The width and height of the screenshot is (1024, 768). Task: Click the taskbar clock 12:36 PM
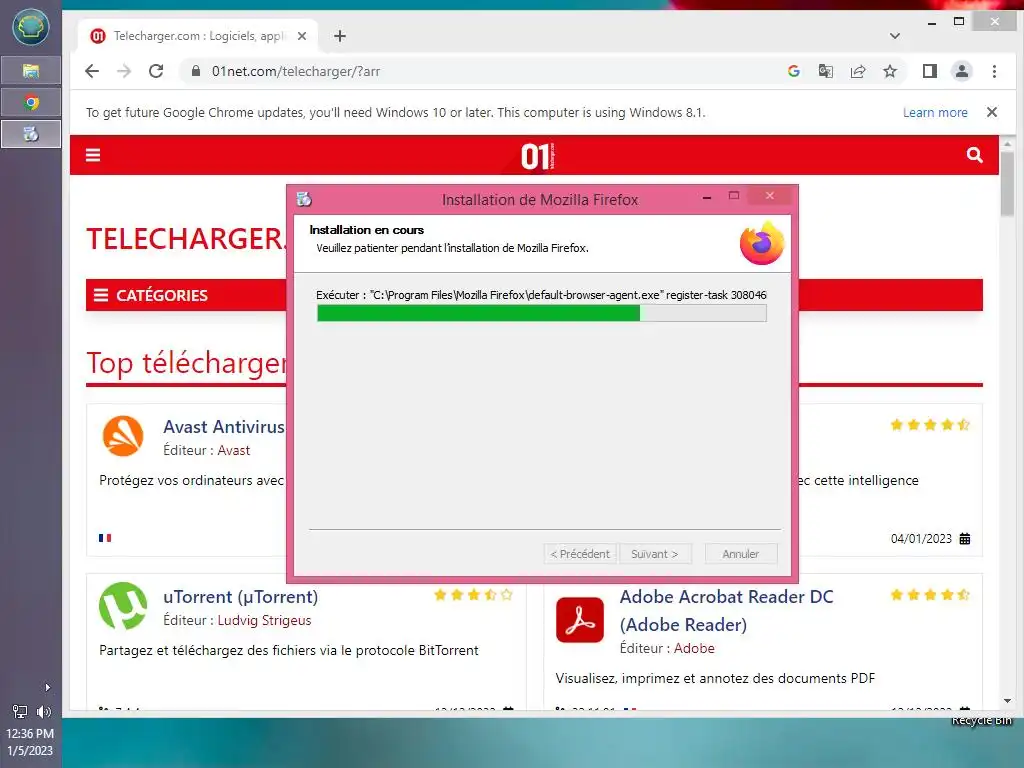pos(30,733)
